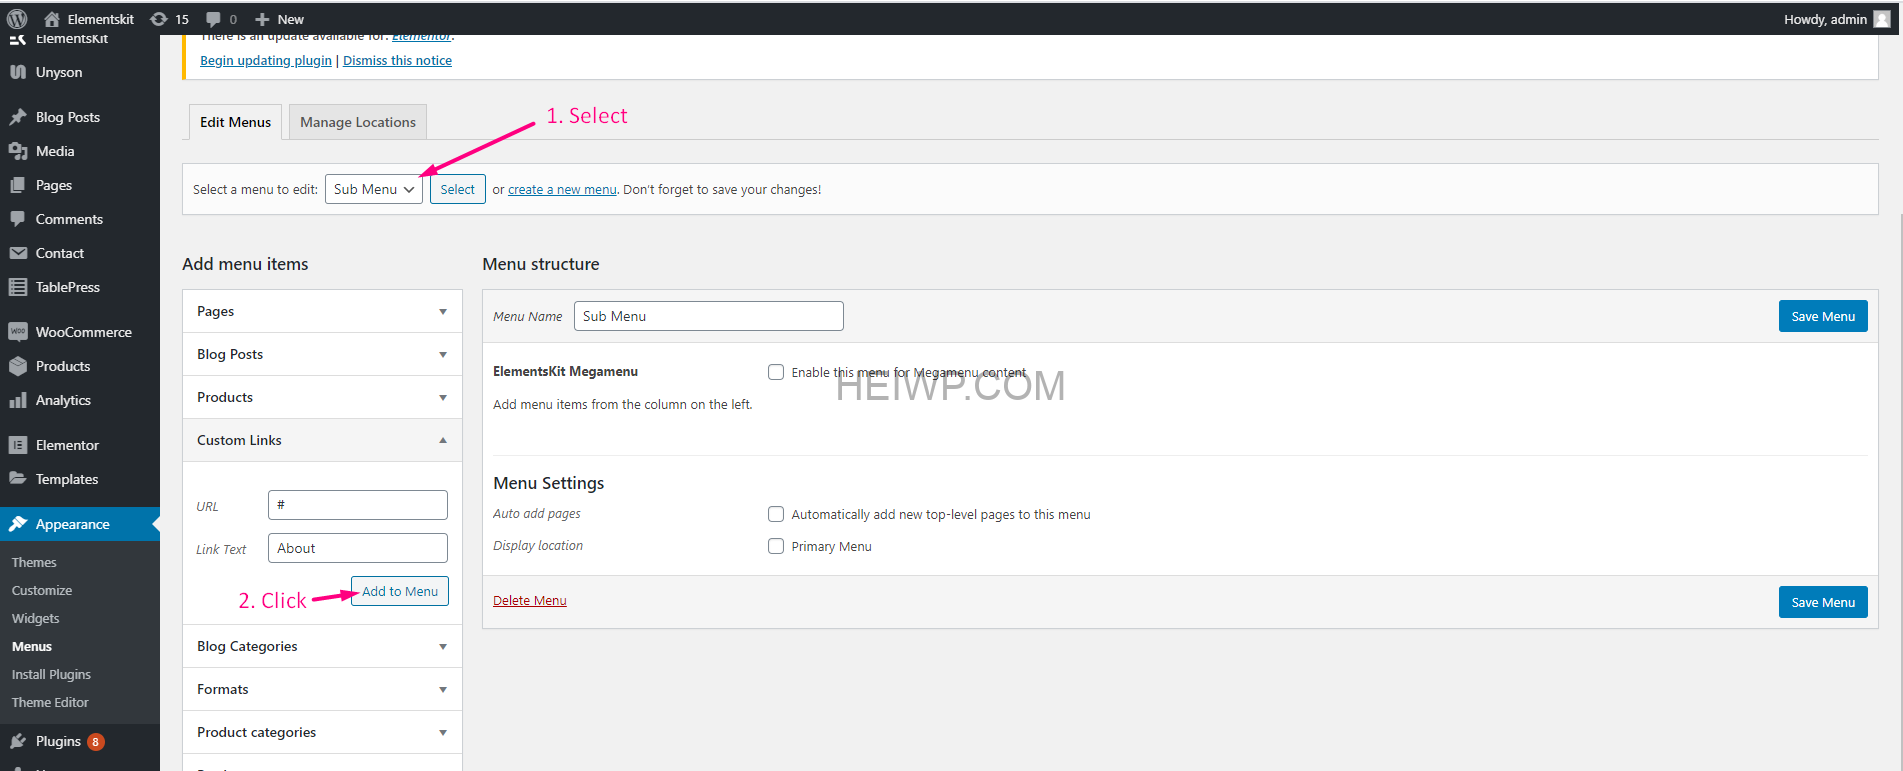Screen dimensions: 1903x771
Task: Open Menus under Appearance
Action: click(32, 646)
